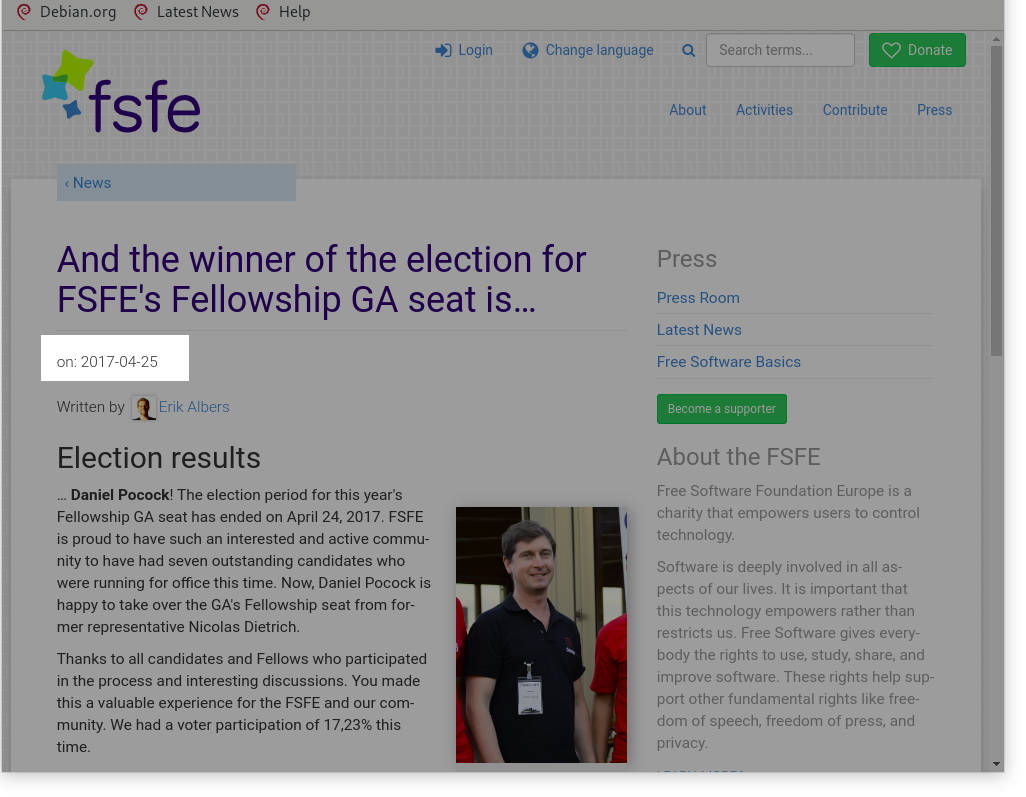Open the Press navigation item
1026x797 pixels.
tap(933, 110)
